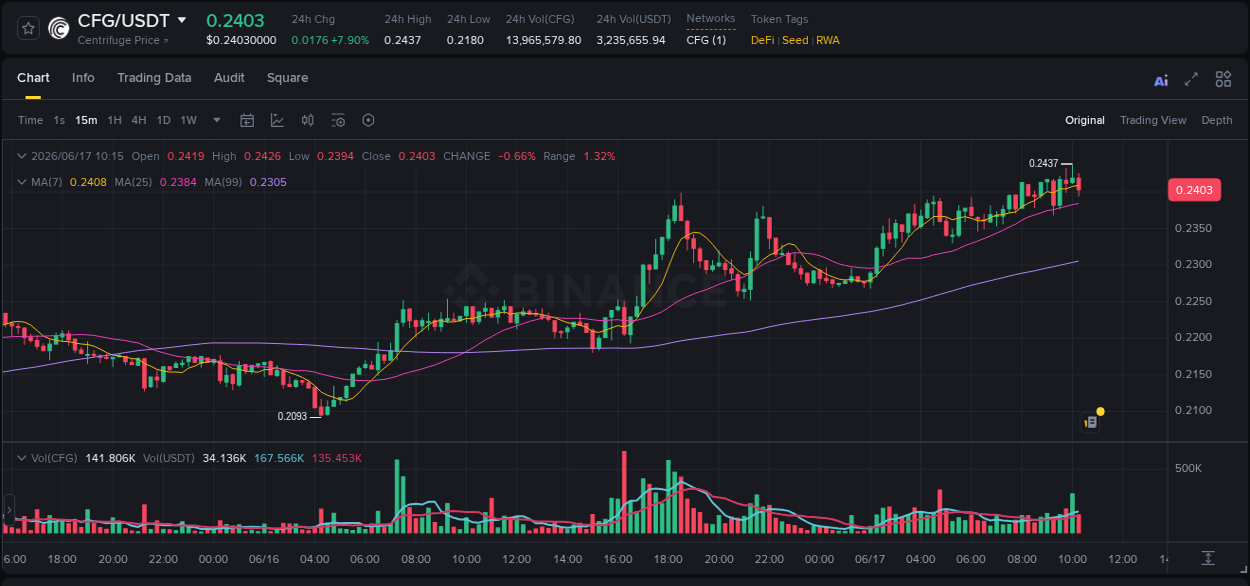Expand more time interval options
The width and height of the screenshot is (1250, 586).
click(217, 120)
